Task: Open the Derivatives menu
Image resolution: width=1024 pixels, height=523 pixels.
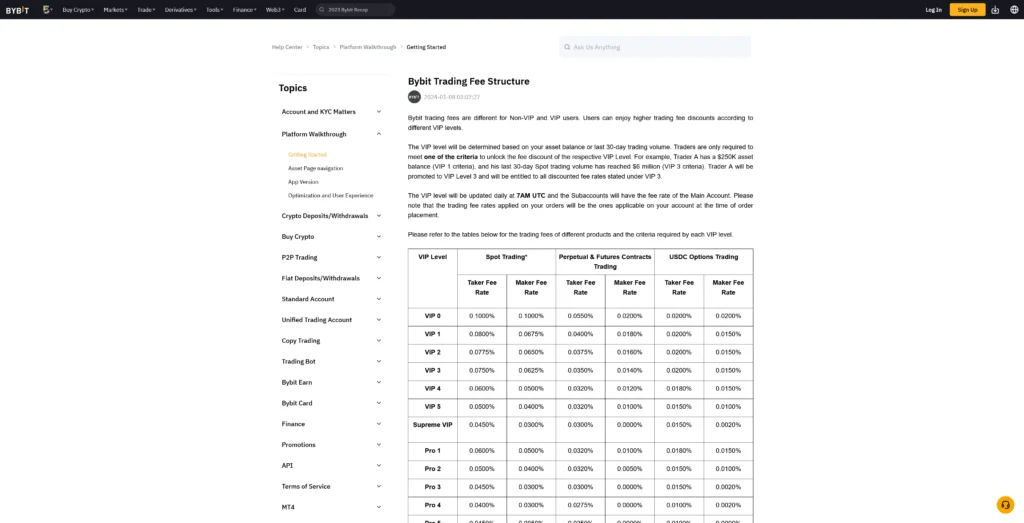Action: (180, 10)
